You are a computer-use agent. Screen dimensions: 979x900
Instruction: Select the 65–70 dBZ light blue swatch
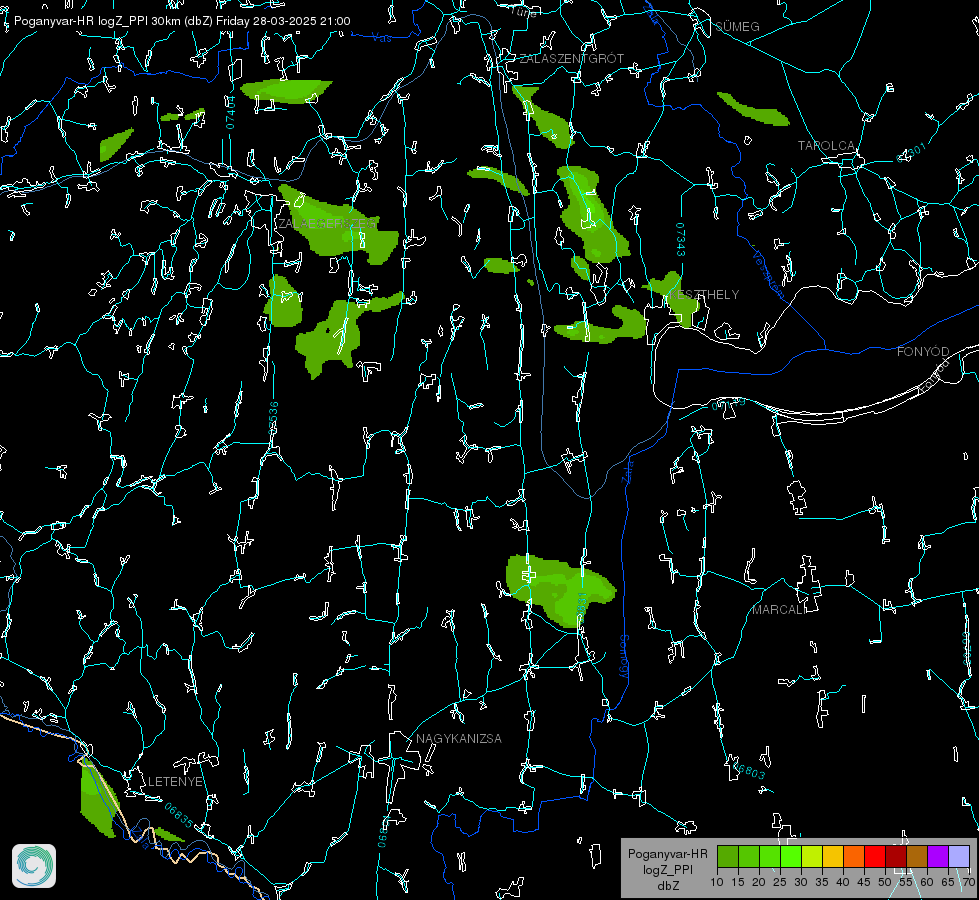click(x=959, y=856)
